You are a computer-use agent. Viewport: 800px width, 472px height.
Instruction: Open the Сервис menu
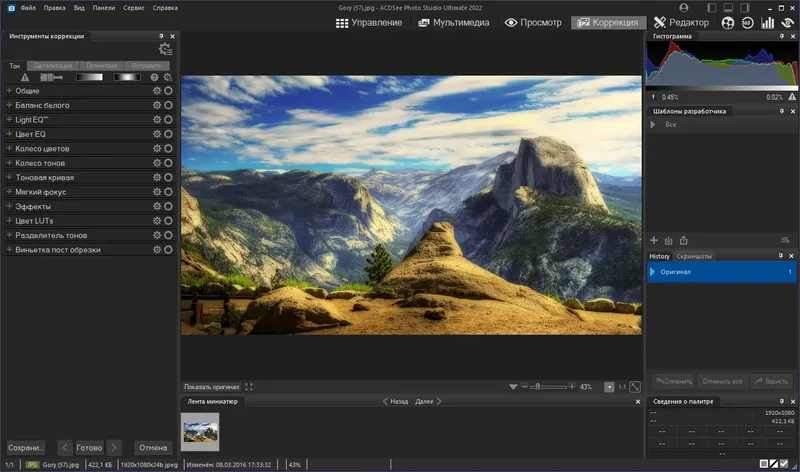point(133,6)
